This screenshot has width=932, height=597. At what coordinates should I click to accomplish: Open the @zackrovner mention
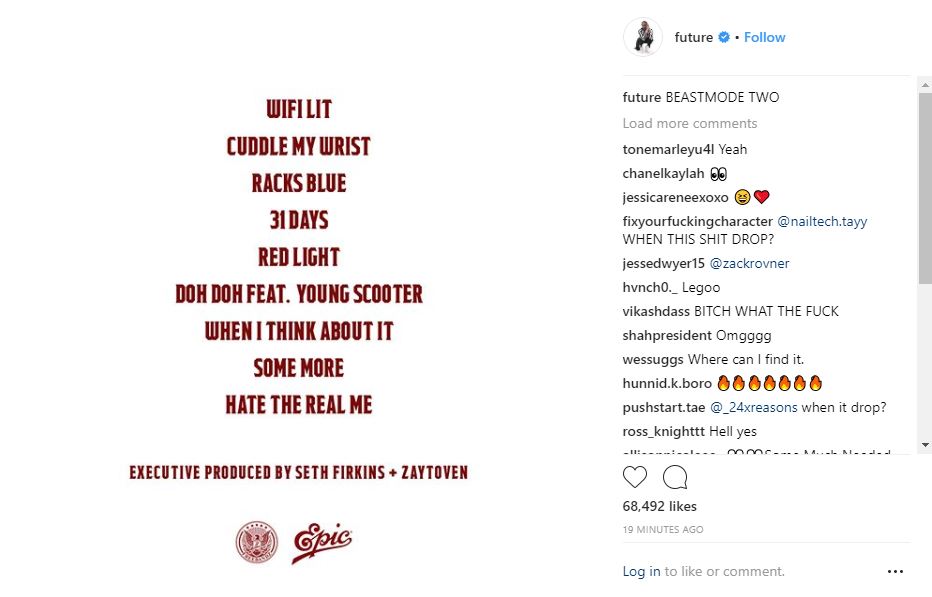(x=749, y=263)
